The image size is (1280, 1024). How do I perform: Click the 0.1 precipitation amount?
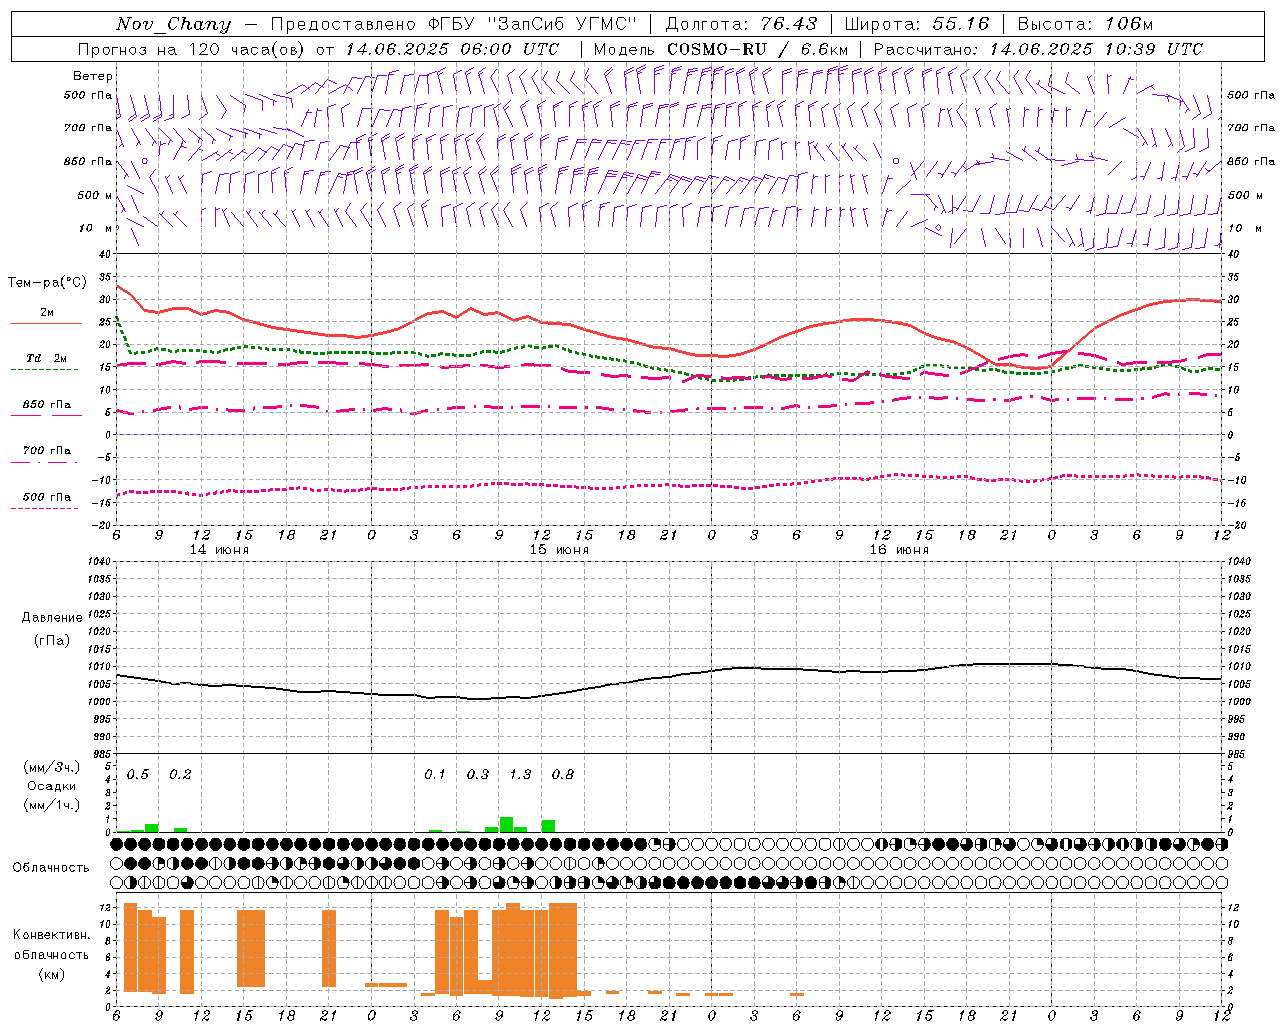tap(435, 775)
